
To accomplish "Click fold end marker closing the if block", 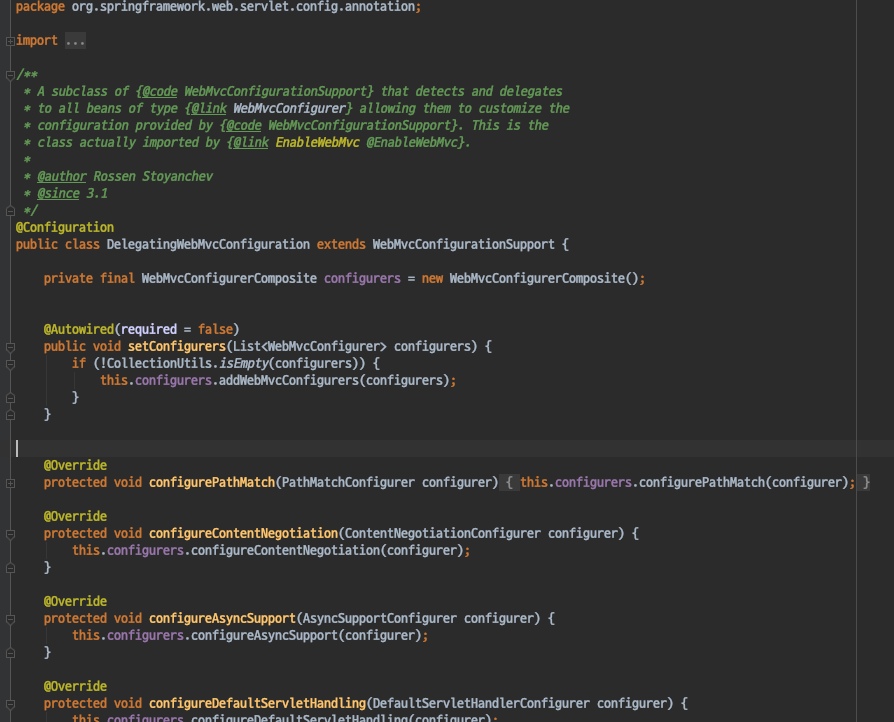I will click(10, 398).
